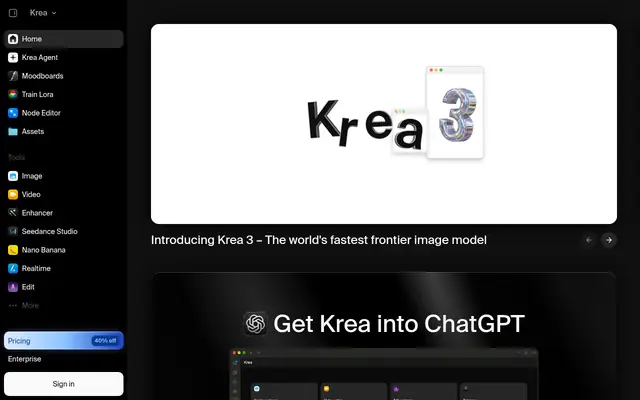Click the ChatGPT logo icon
The height and width of the screenshot is (400, 640).
(x=256, y=324)
